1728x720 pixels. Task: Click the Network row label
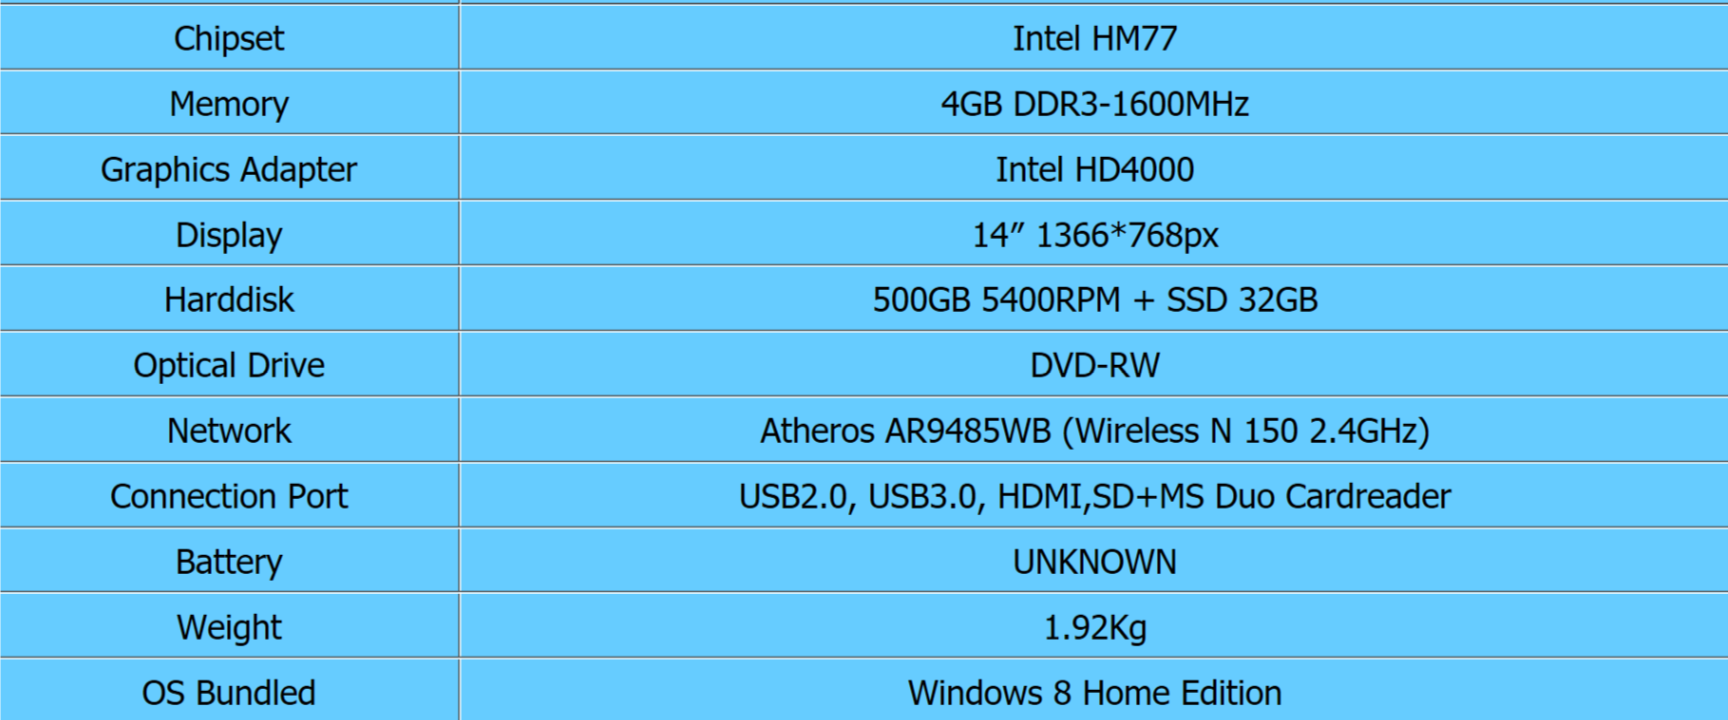[x=229, y=431]
